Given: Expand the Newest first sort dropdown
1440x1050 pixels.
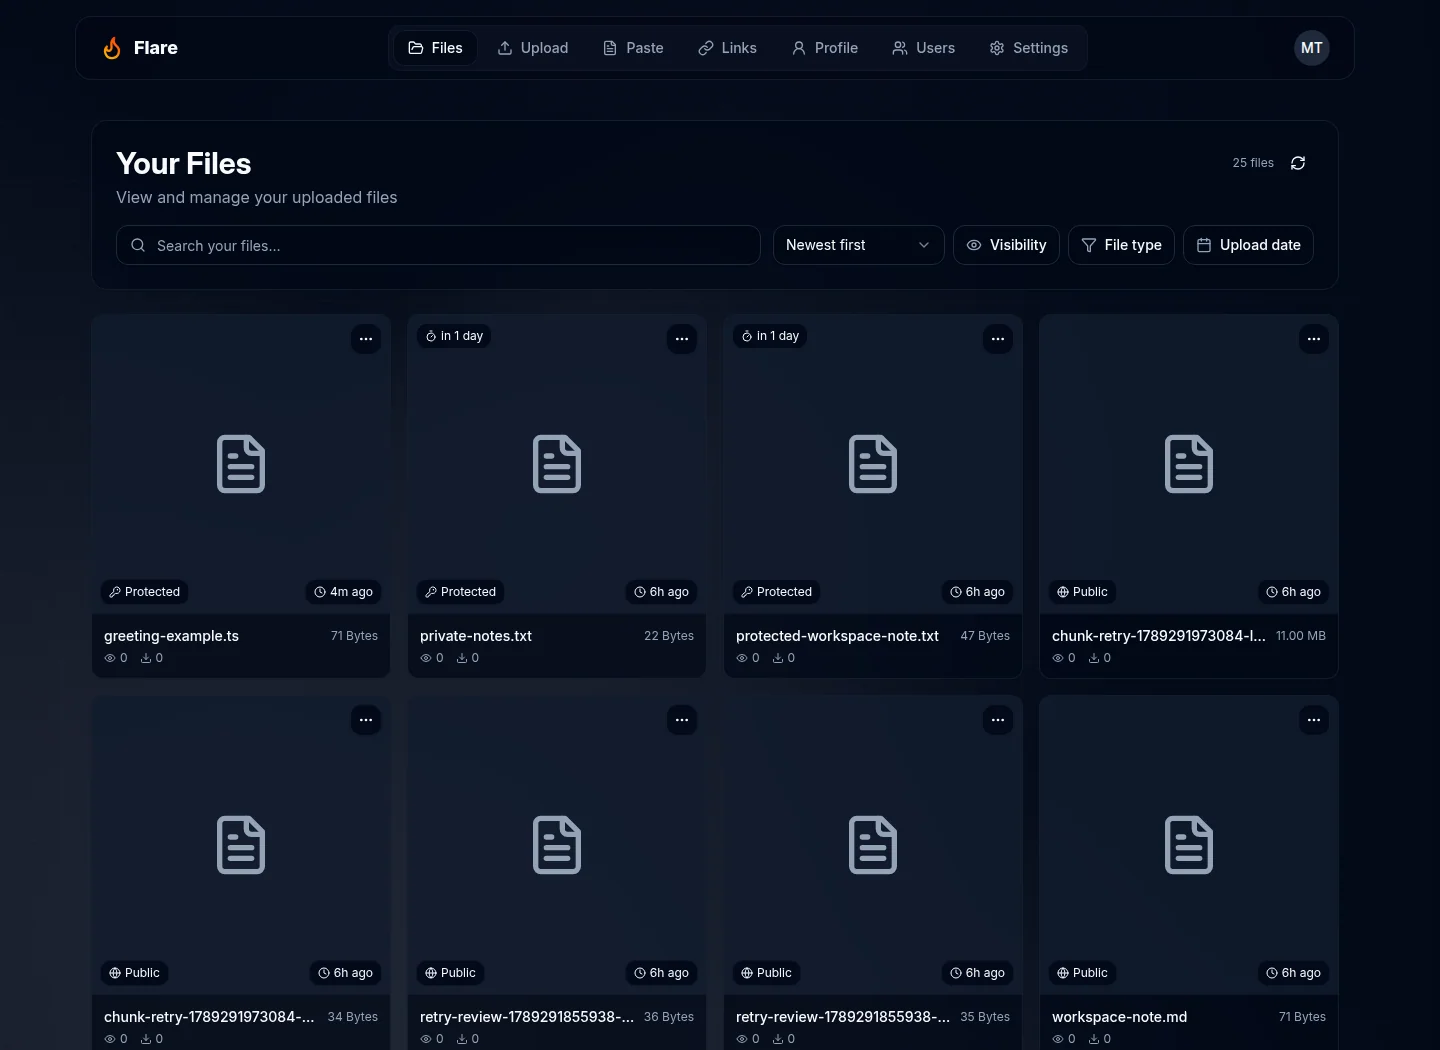Looking at the screenshot, I should tap(859, 245).
